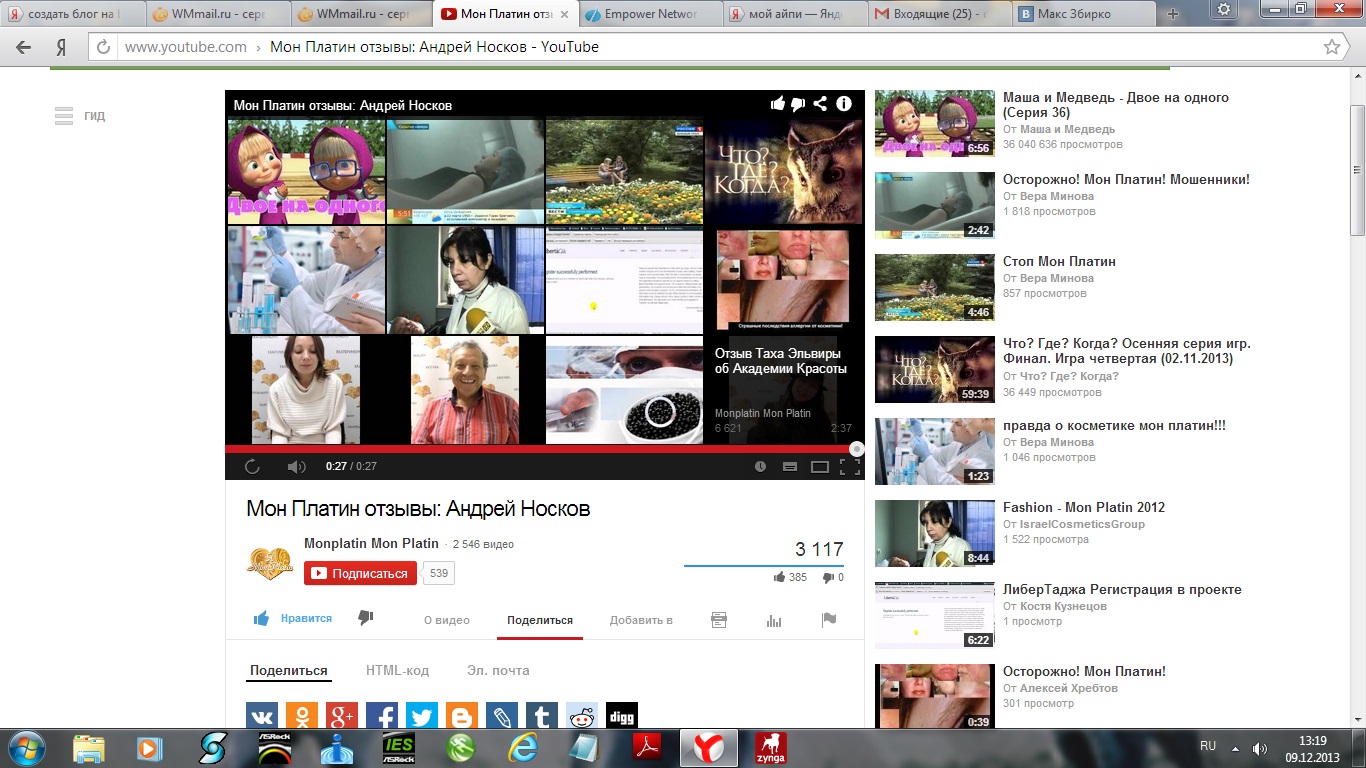
Task: Open the ГИД guide menu
Action: [x=80, y=116]
